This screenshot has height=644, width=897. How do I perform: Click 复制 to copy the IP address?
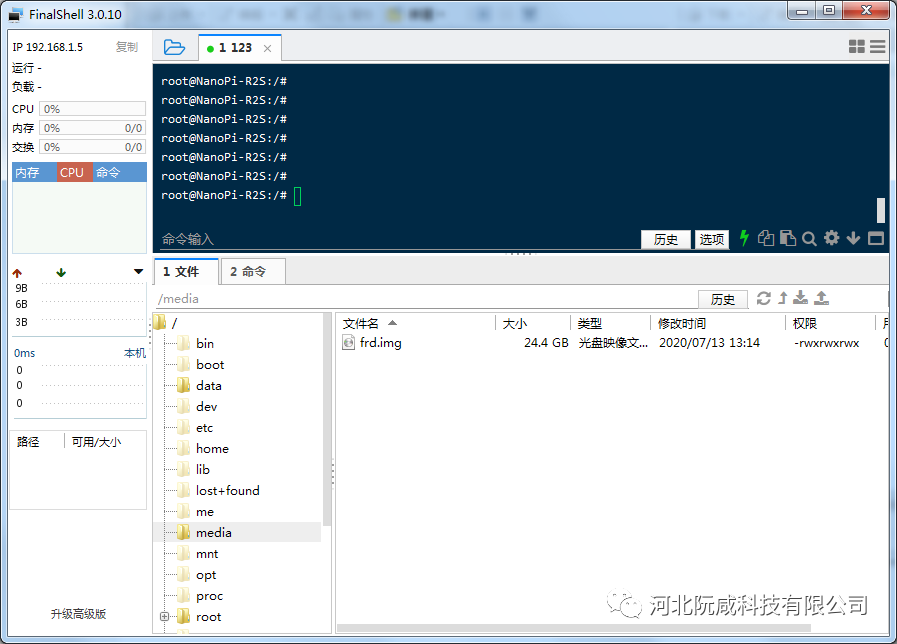pos(126,46)
